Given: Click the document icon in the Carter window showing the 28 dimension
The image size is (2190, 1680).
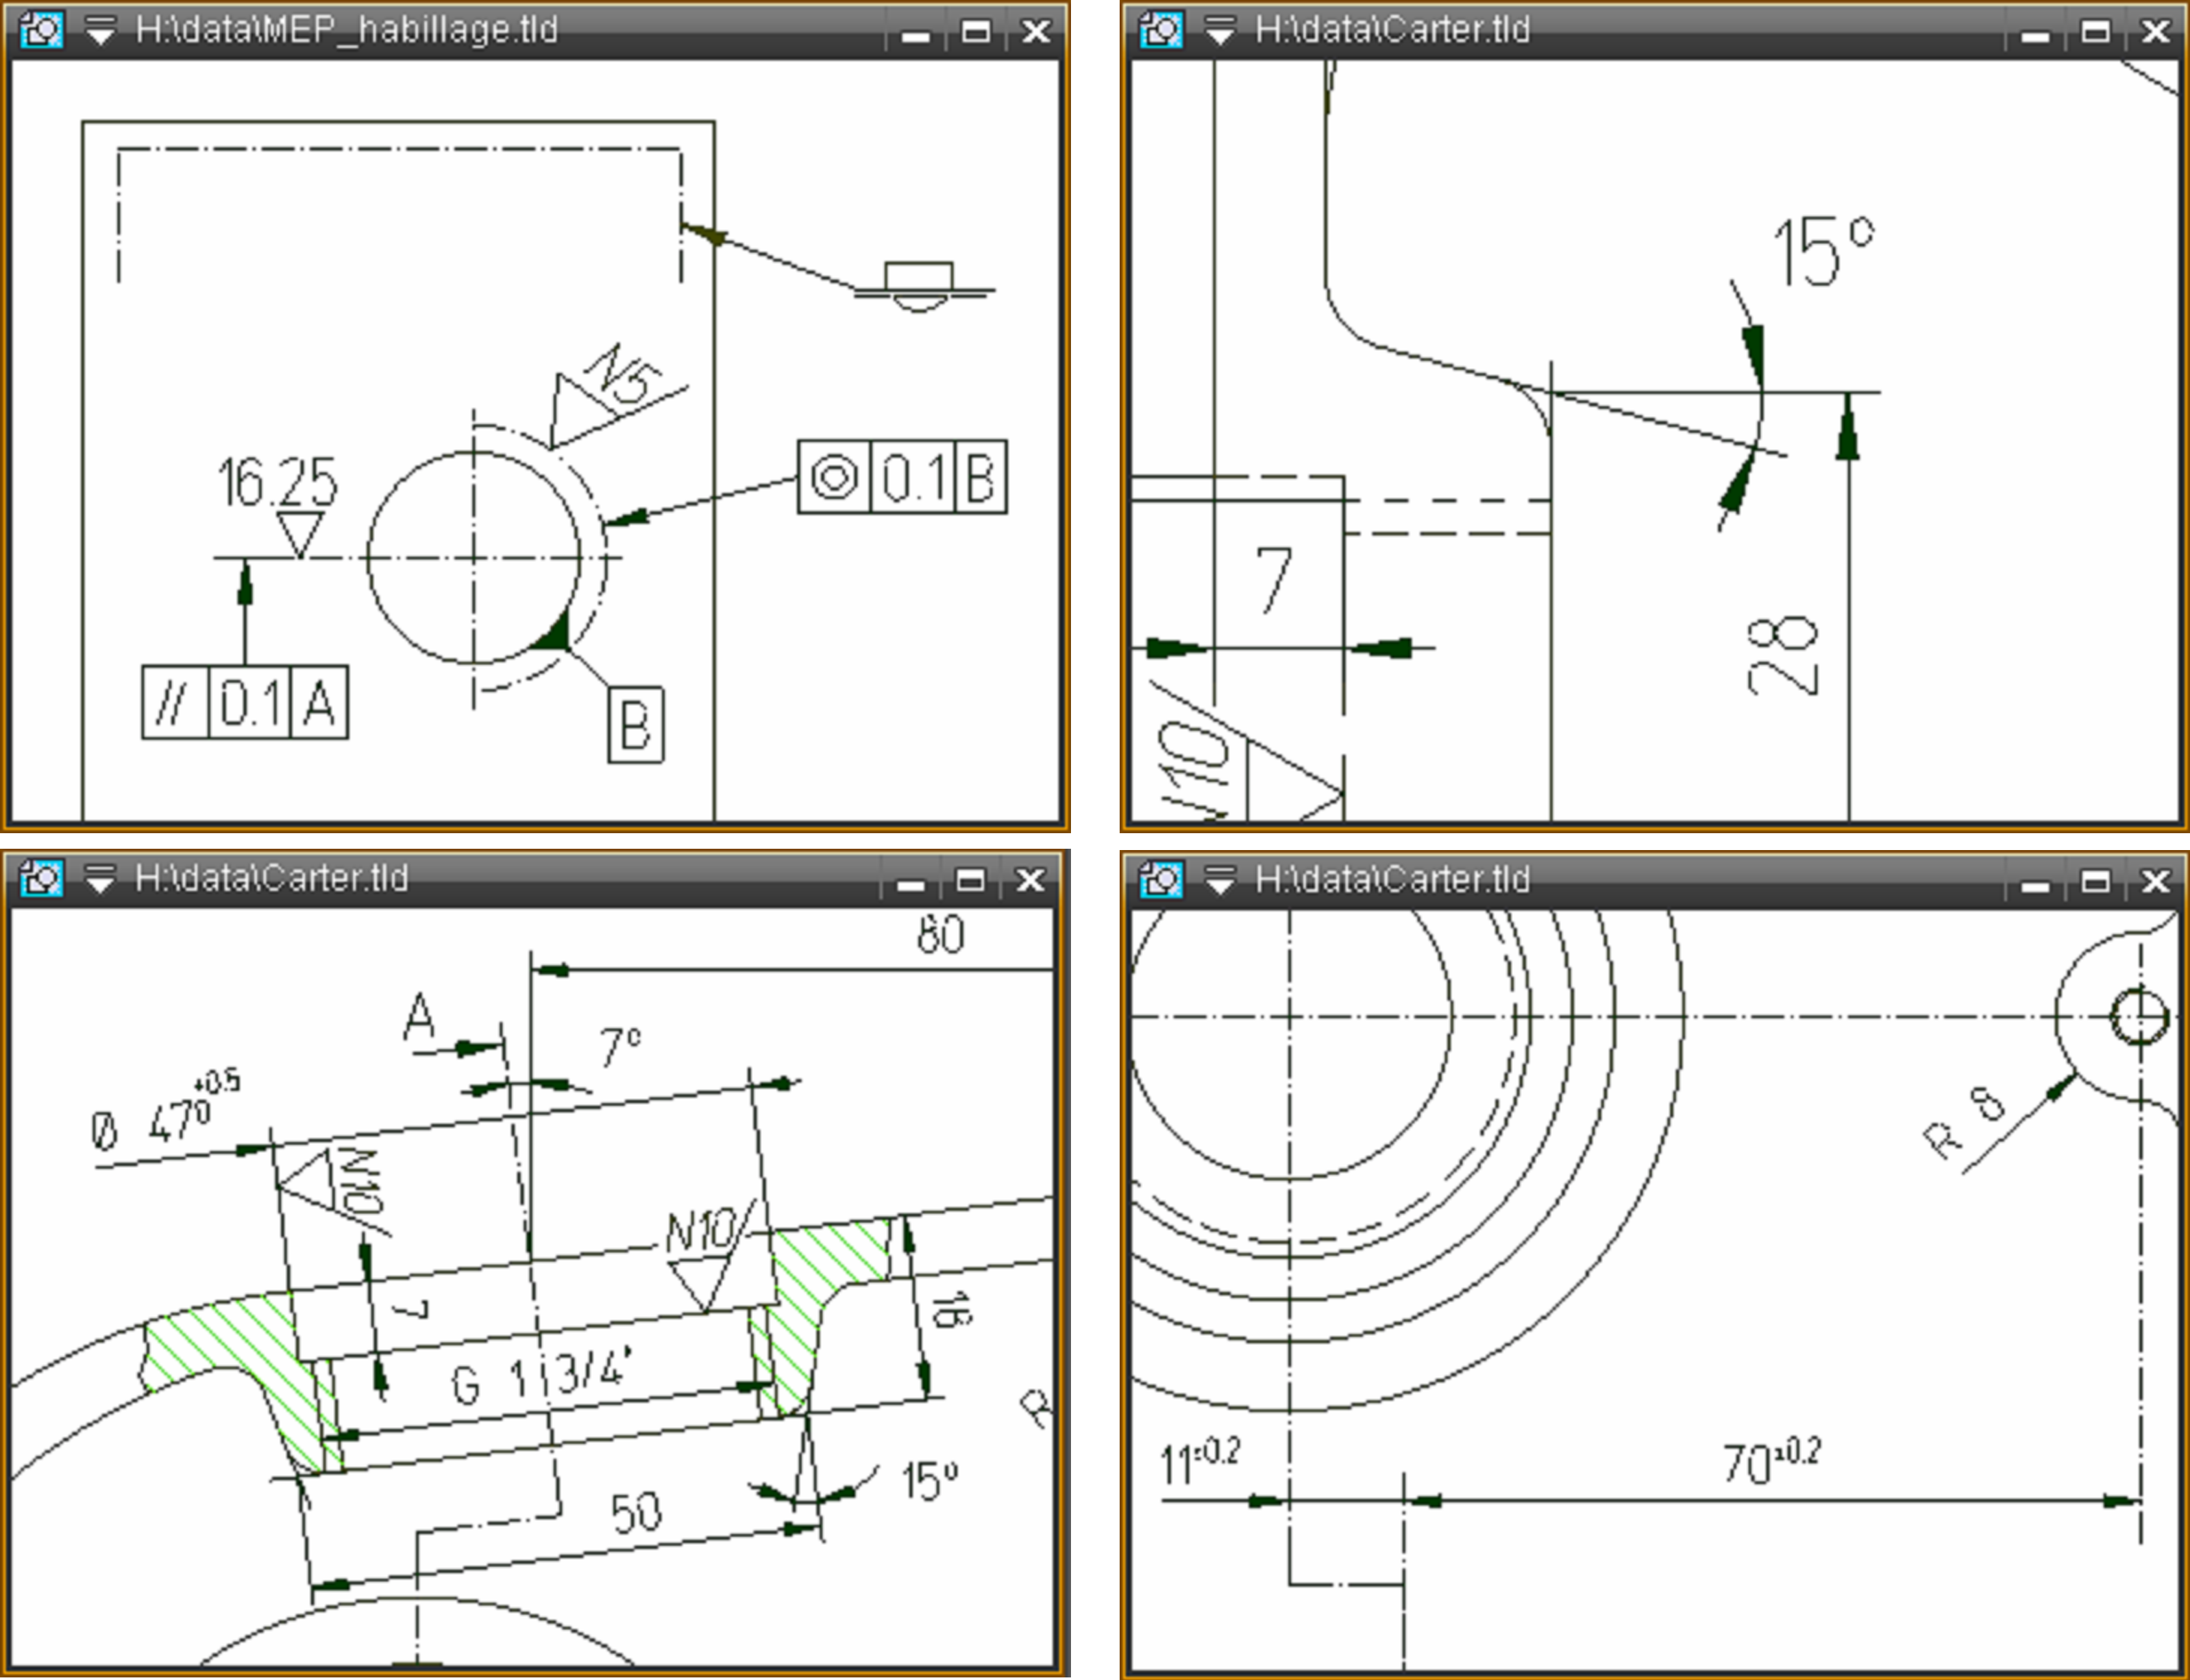Looking at the screenshot, I should point(1161,30).
